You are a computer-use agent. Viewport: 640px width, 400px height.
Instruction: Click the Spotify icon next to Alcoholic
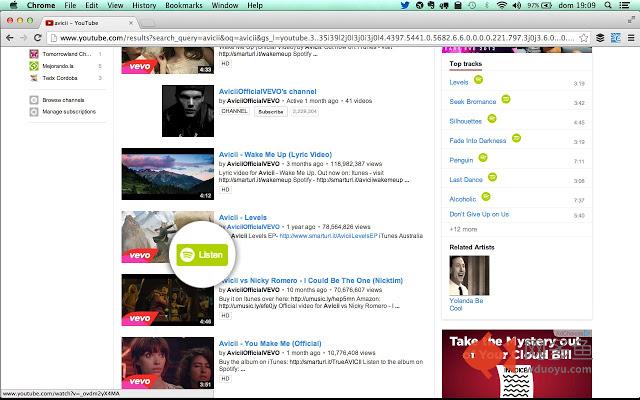tap(486, 196)
